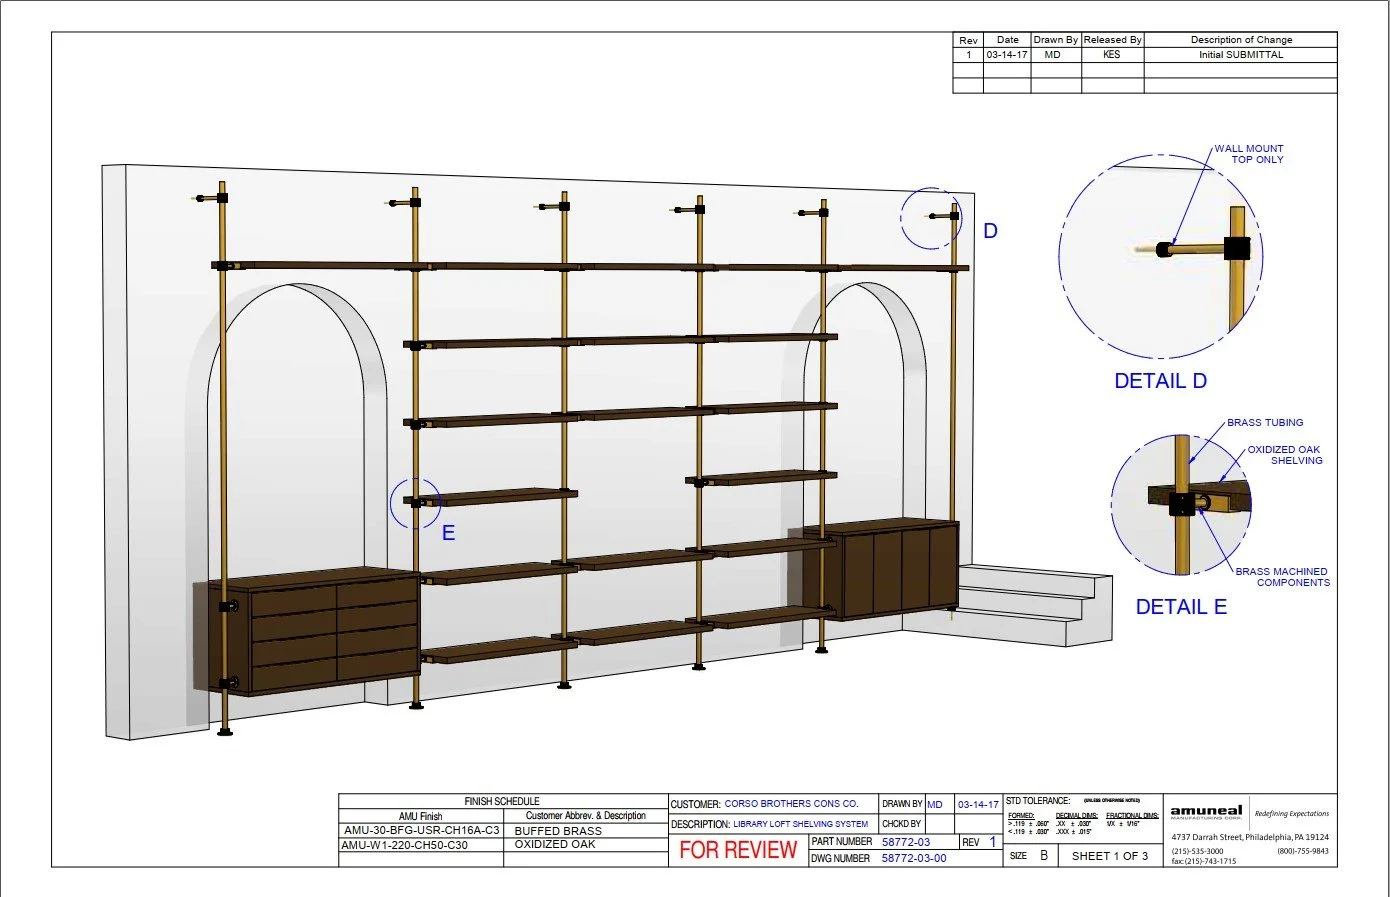Select the Drawn By header in the revision table

tap(1055, 40)
